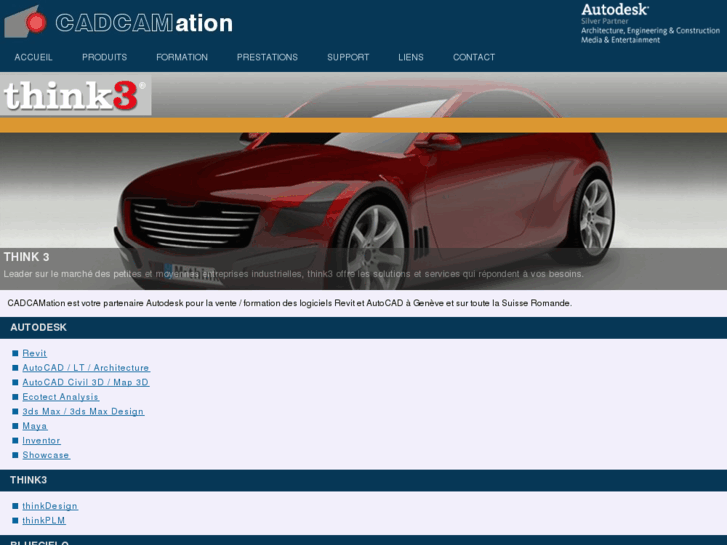Follow the Showcase link
This screenshot has height=545, width=727.
46,455
